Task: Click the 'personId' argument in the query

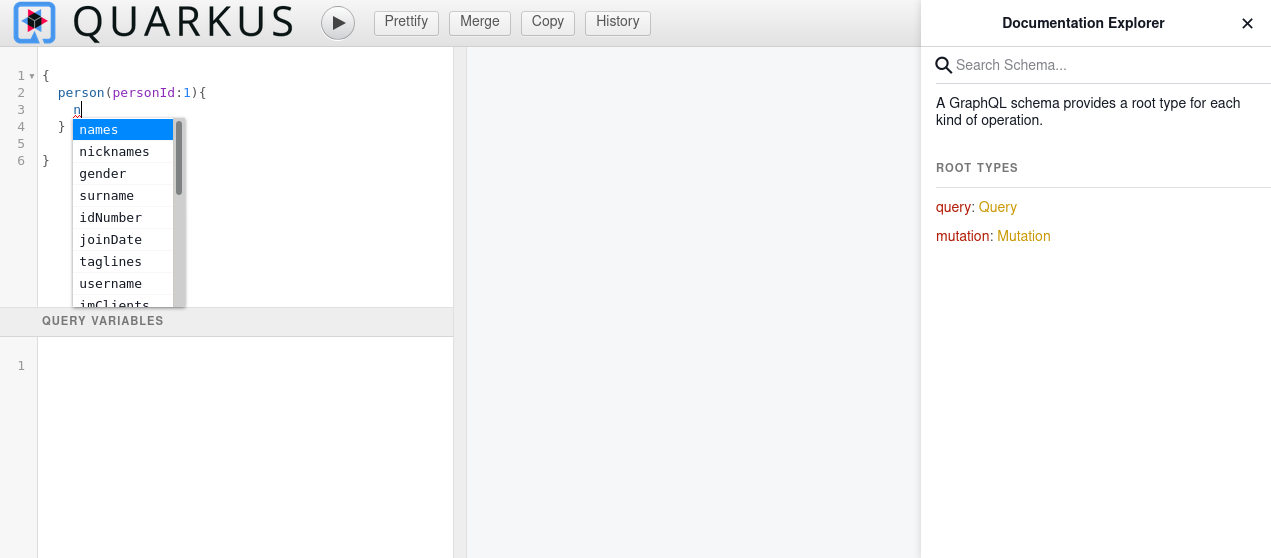Action: click(x=144, y=93)
